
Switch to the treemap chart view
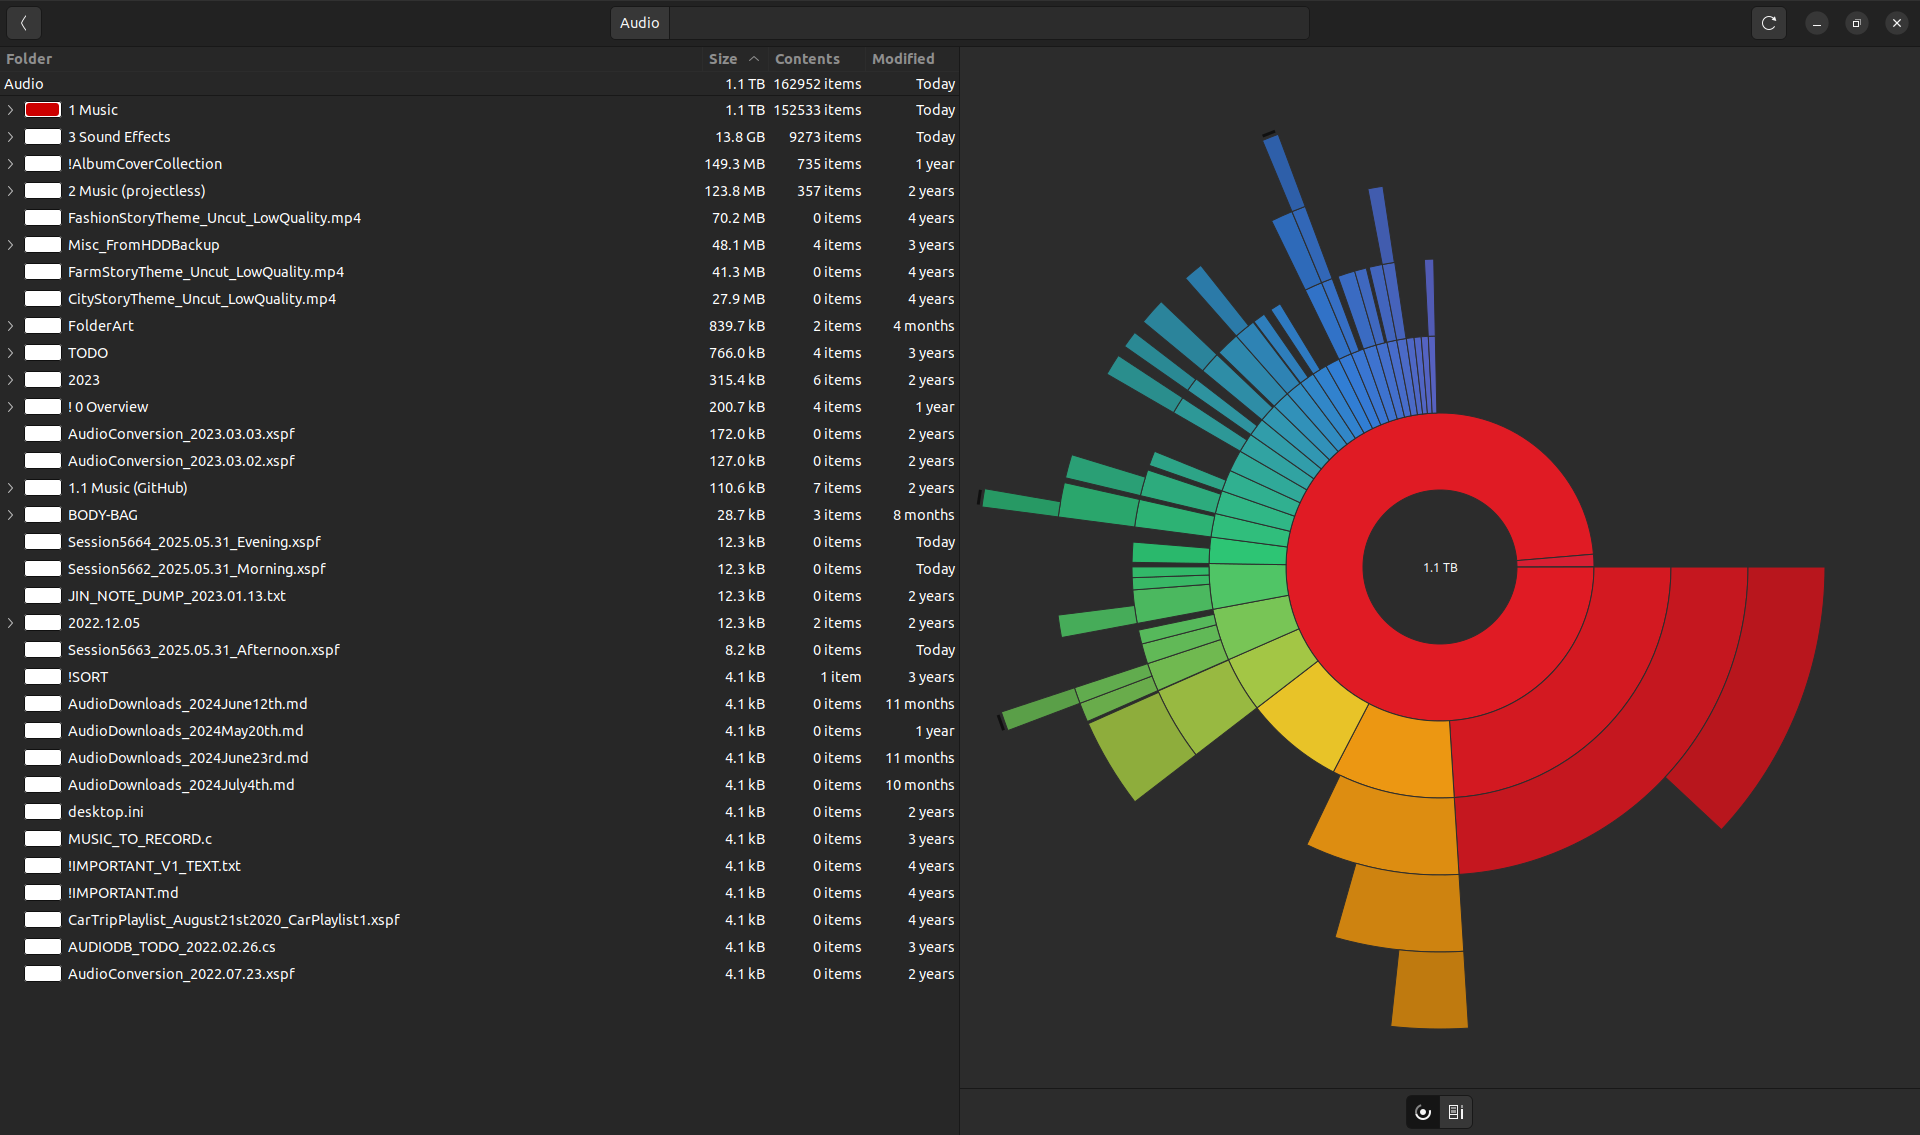pyautogui.click(x=1456, y=1111)
